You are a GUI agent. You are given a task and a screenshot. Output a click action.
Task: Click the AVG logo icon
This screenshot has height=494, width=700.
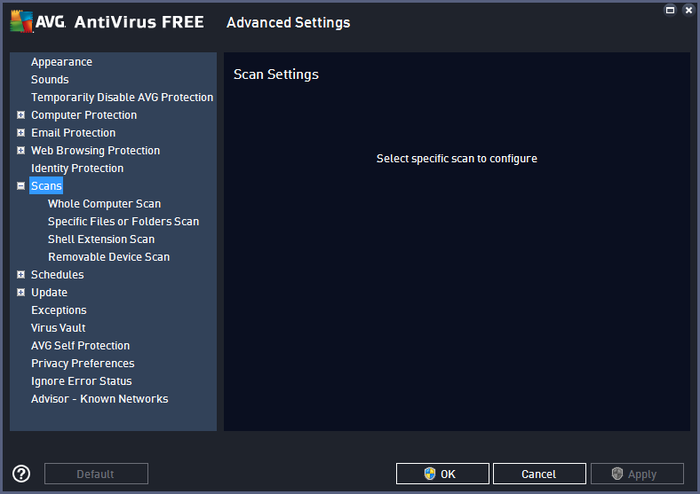[21, 21]
